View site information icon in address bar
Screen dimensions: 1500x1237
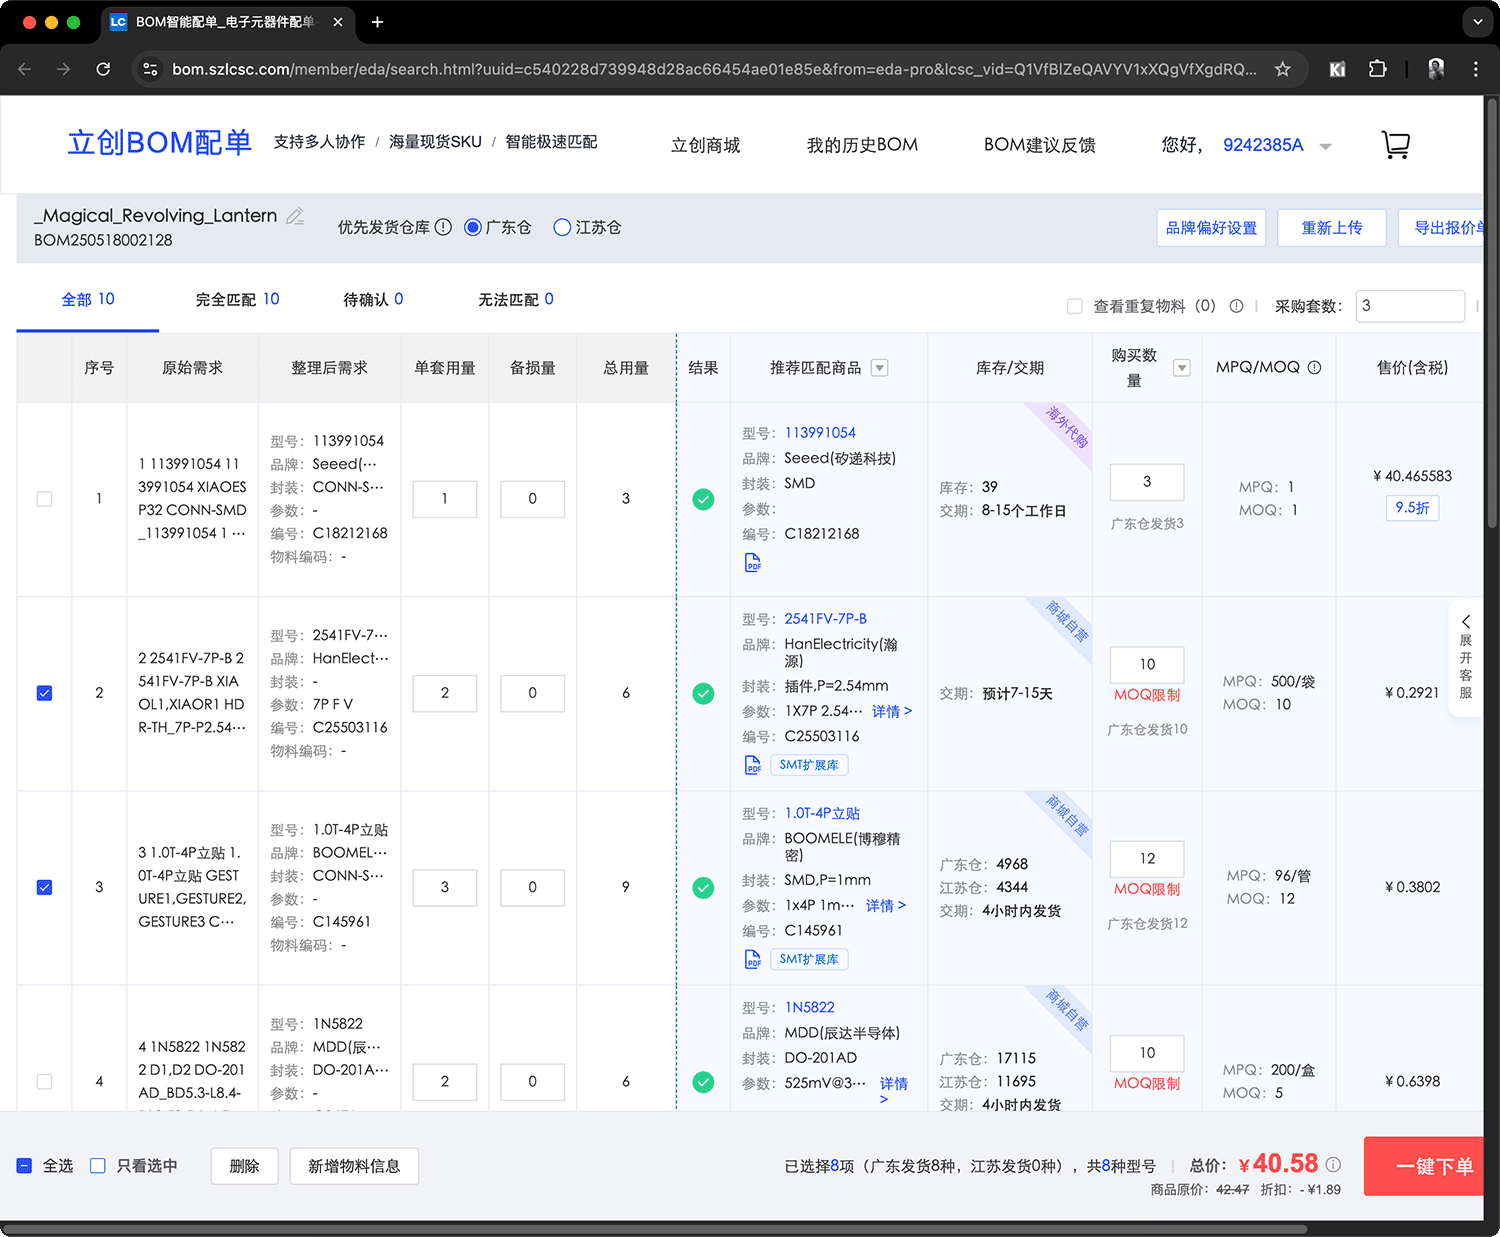coord(151,69)
